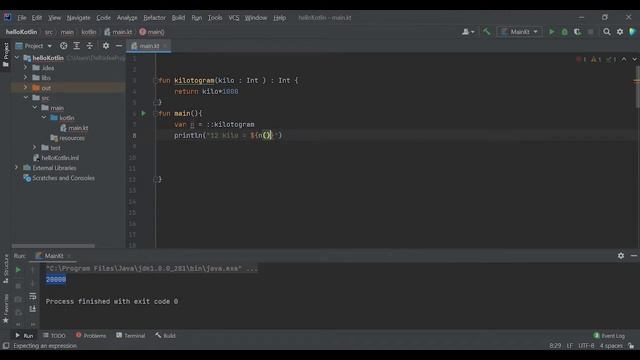Toggle the Structure tool window side tab
Screen dimensions: 640x360
coord(6,269)
